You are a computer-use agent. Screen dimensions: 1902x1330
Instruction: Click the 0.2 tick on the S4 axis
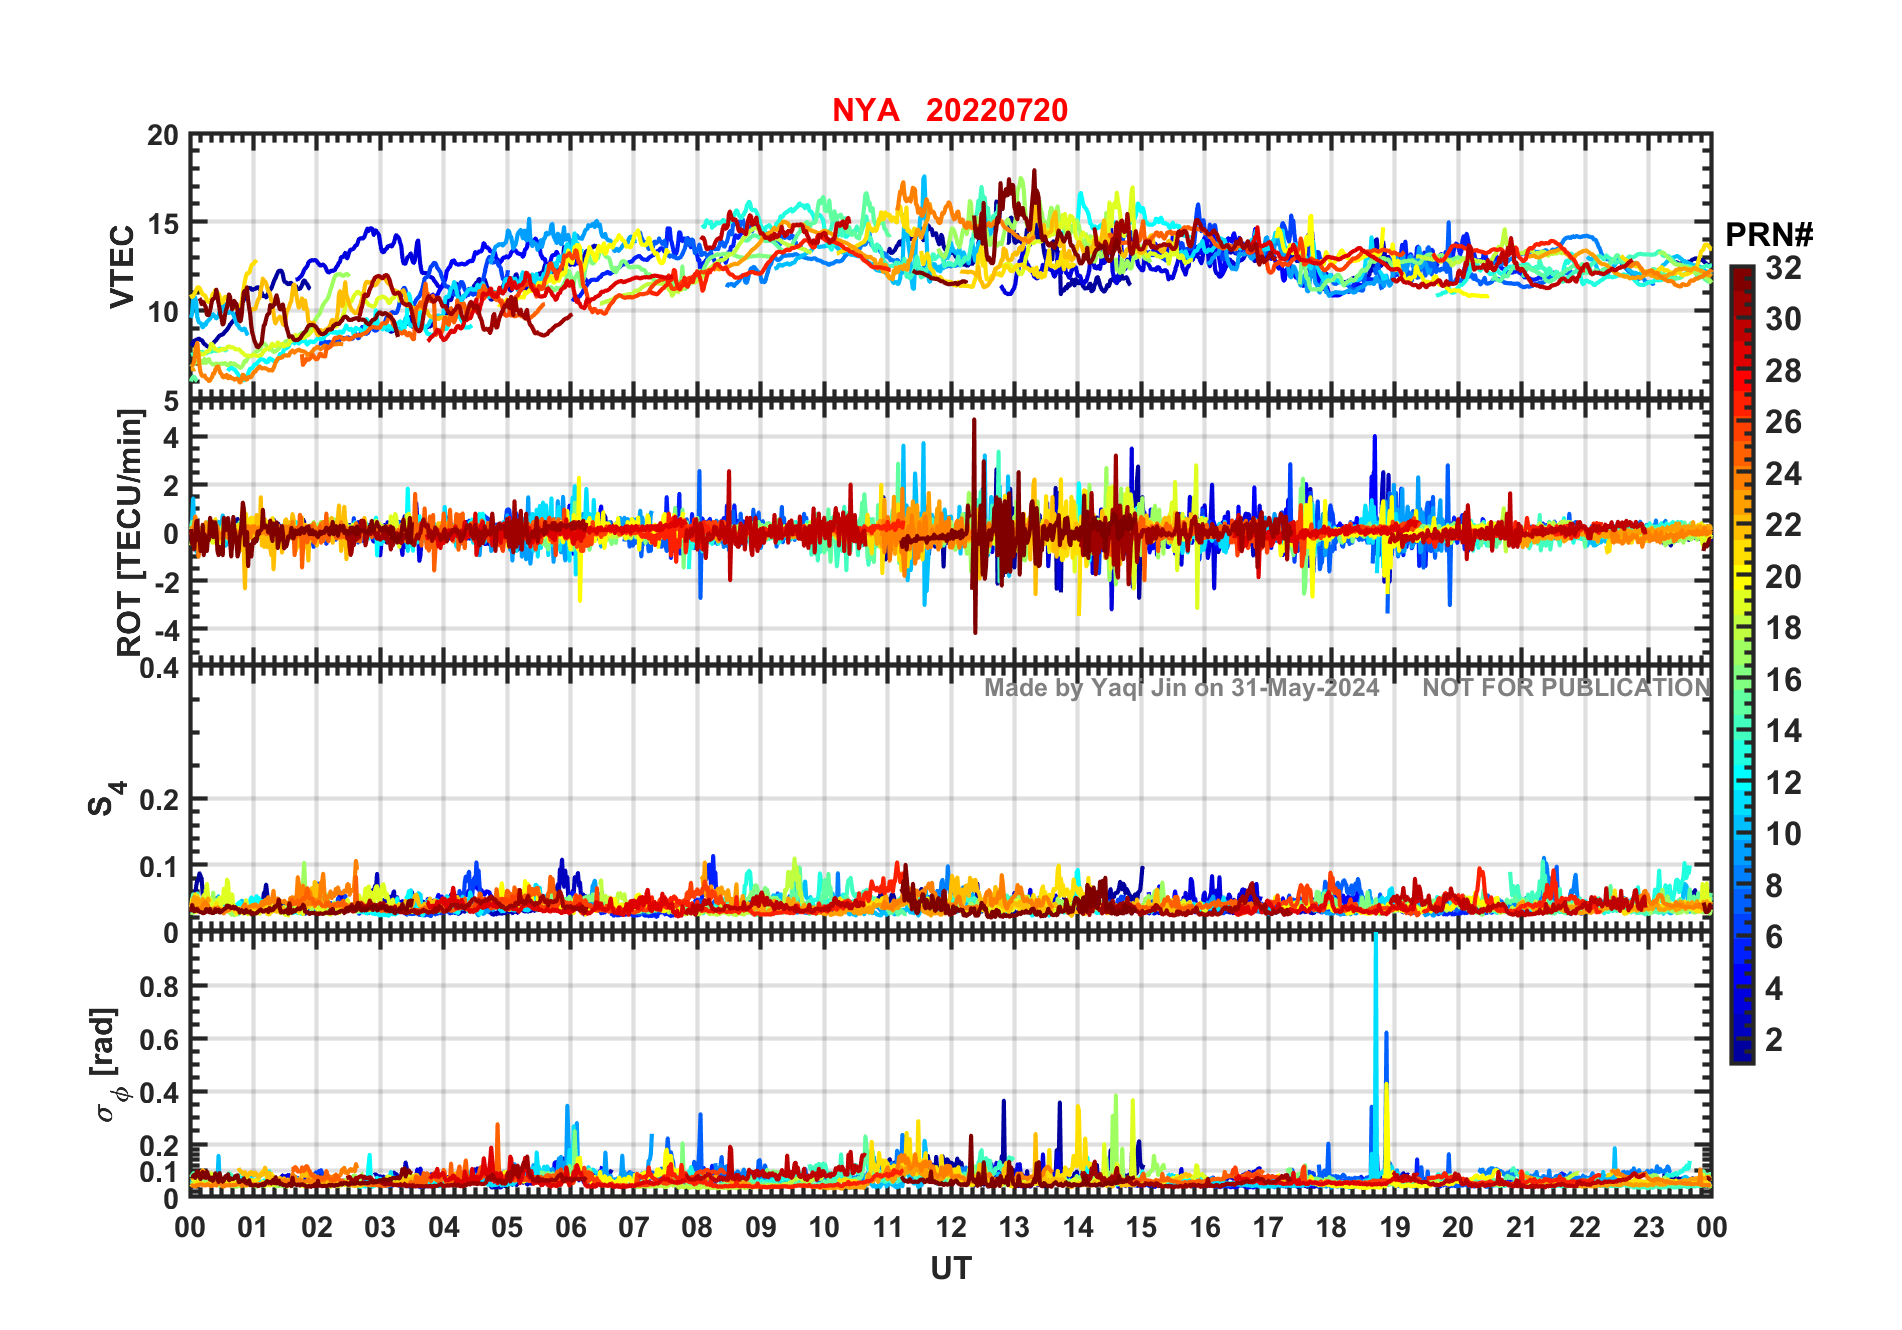(159, 799)
